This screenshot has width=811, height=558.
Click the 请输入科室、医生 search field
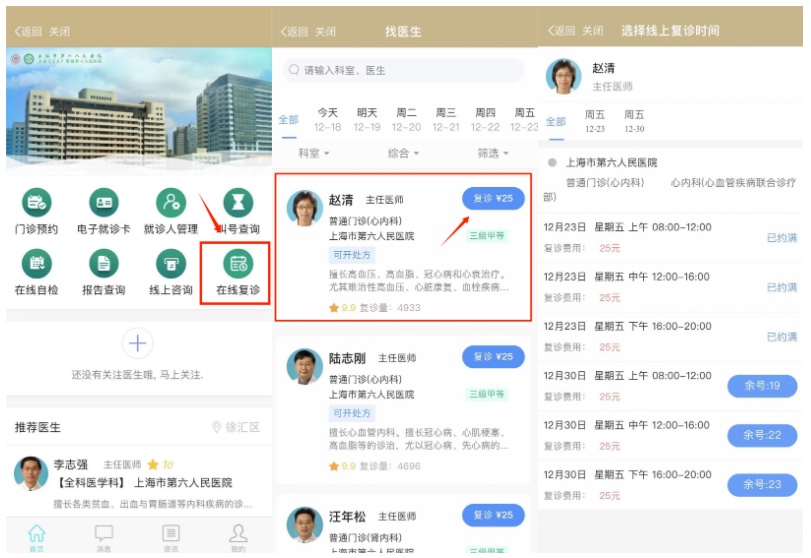[404, 70]
